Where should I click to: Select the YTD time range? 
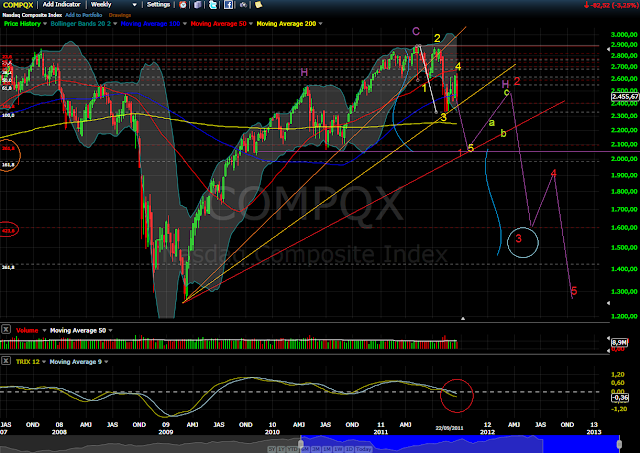tap(292, 449)
